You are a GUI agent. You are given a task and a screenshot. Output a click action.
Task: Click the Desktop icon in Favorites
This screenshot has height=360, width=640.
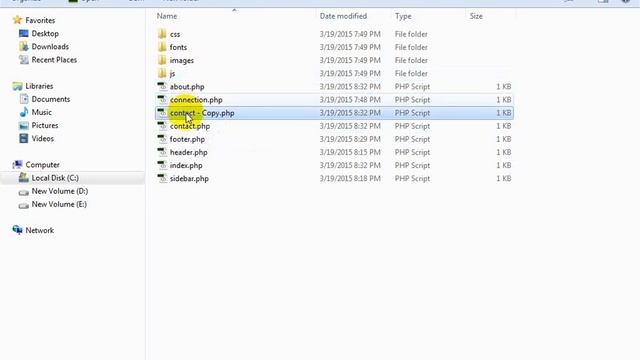pyautogui.click(x=24, y=33)
